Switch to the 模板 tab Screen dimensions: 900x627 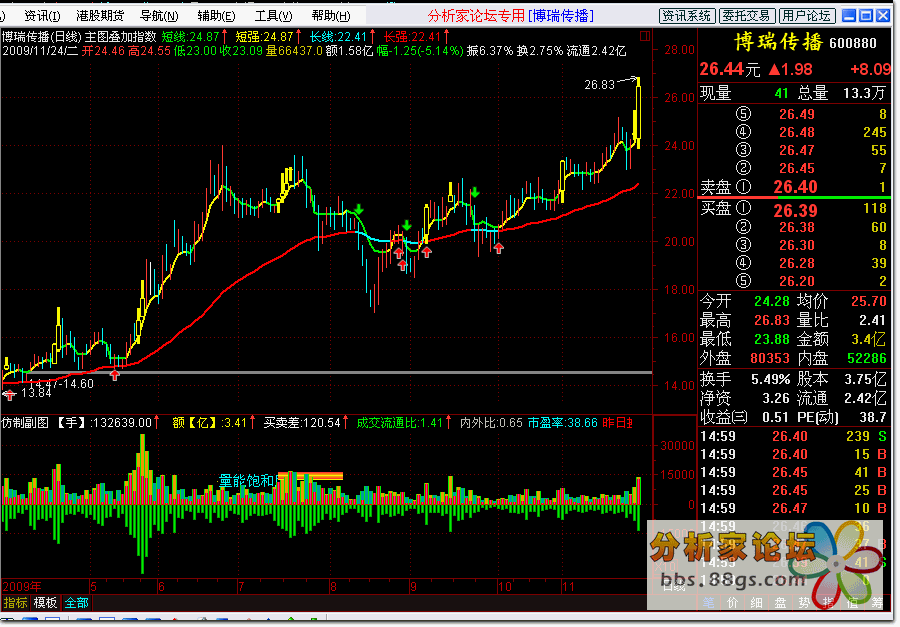coord(45,602)
